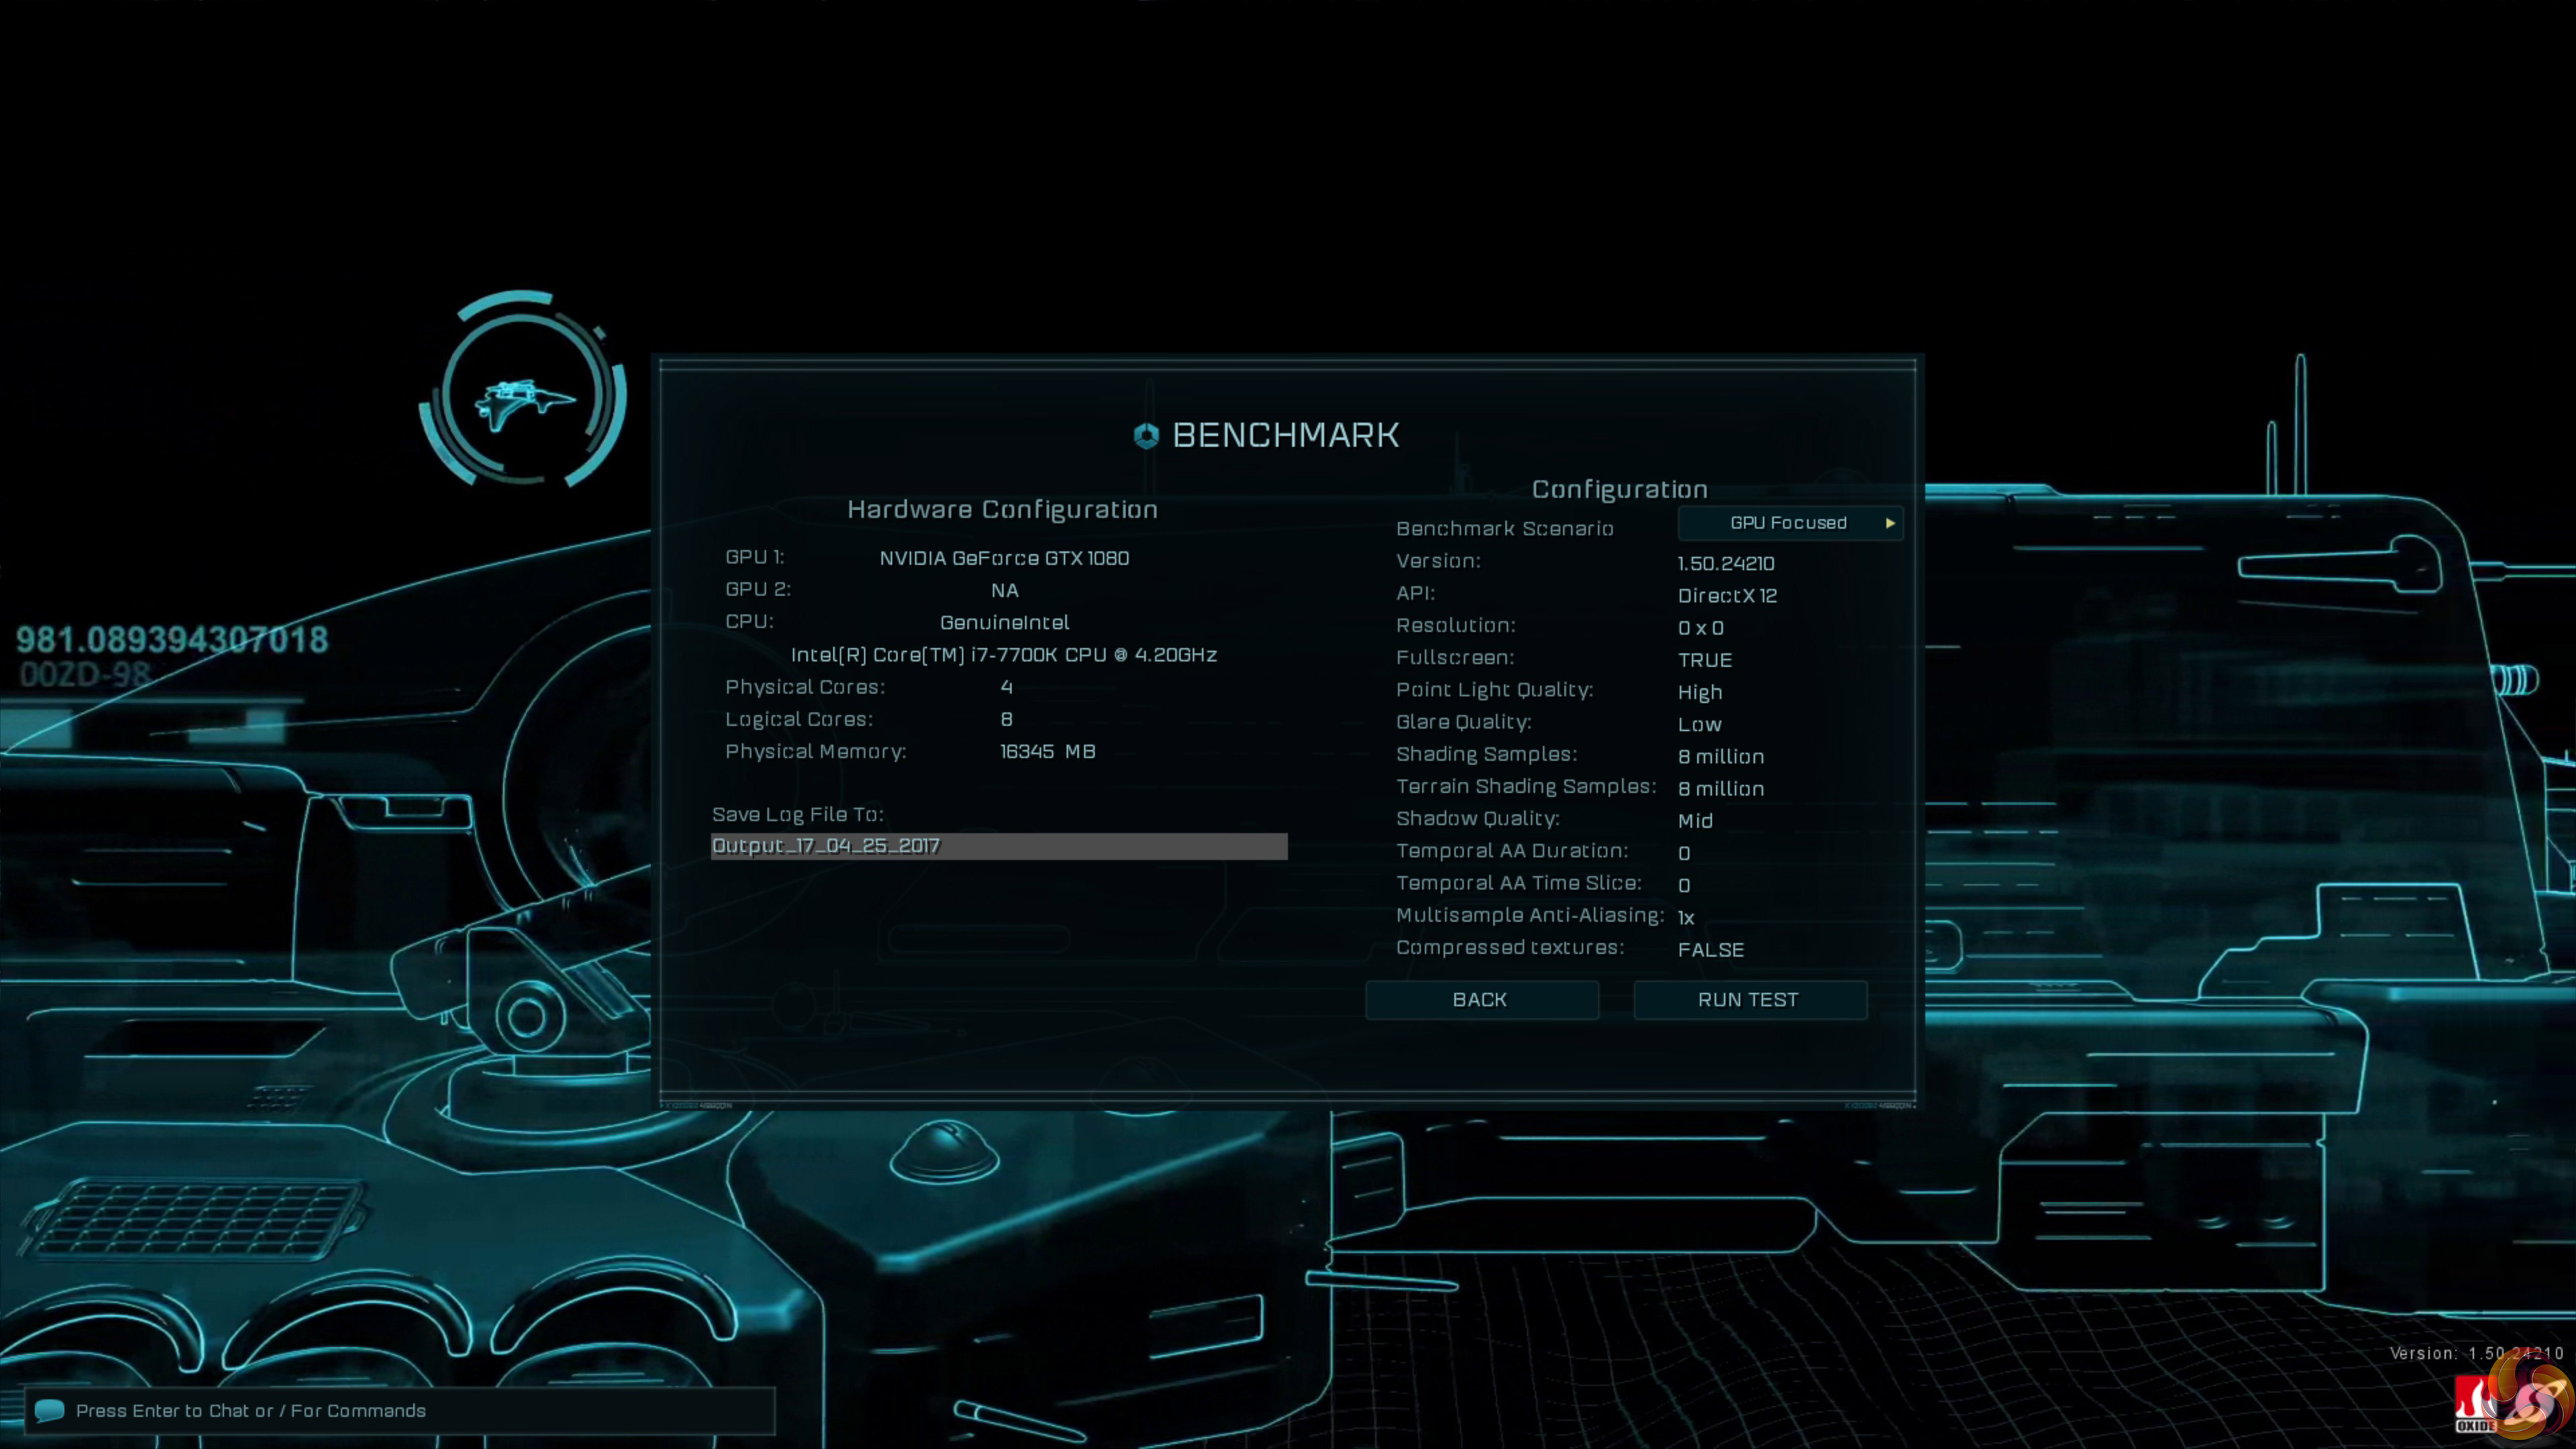Click the Hardware Configuration heading
The image size is (2576, 1449).
pos(1002,510)
